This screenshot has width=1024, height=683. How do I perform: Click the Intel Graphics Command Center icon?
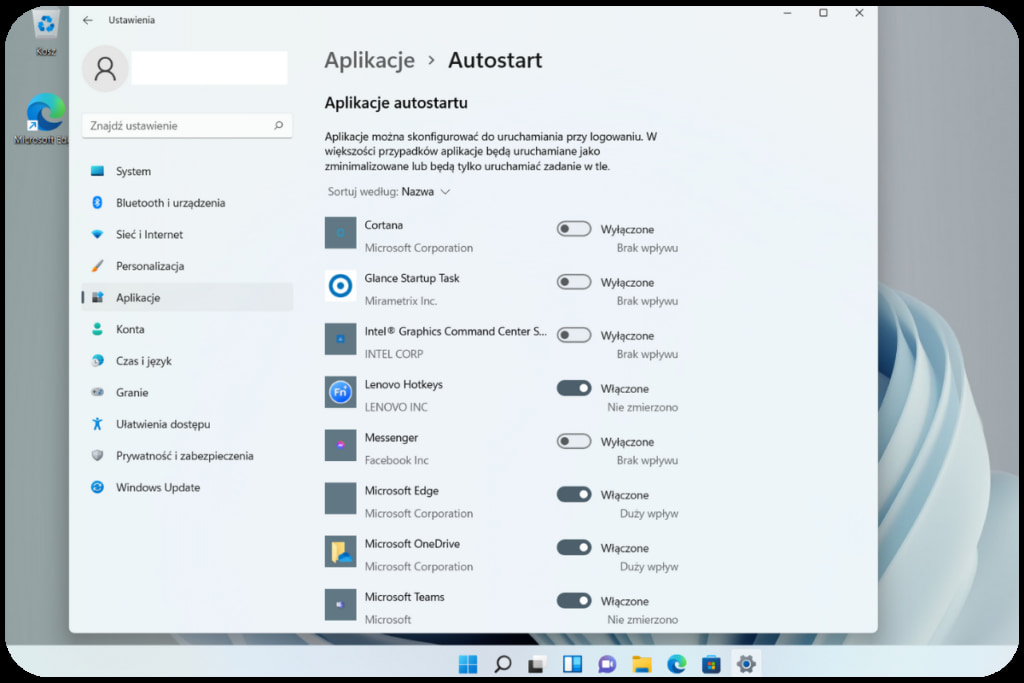(x=340, y=339)
